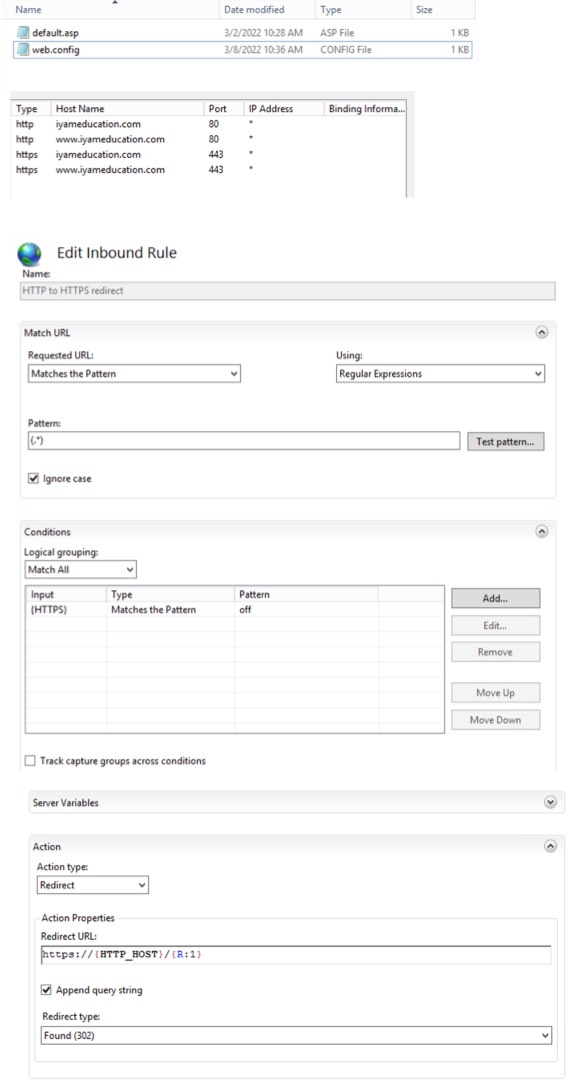586x1088 pixels.
Task: Collapse the Action section chevron
Action: click(x=550, y=847)
